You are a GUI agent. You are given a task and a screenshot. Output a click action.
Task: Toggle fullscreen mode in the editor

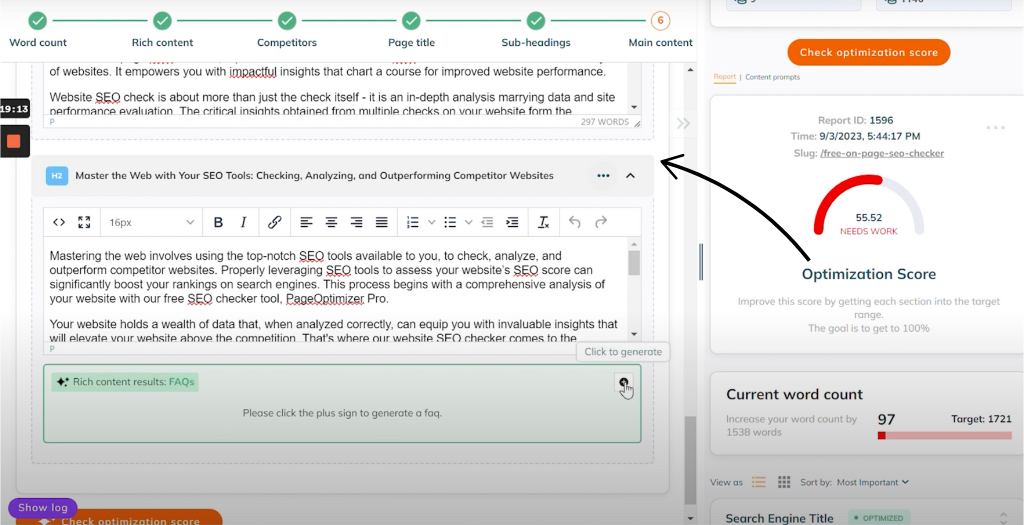click(84, 222)
